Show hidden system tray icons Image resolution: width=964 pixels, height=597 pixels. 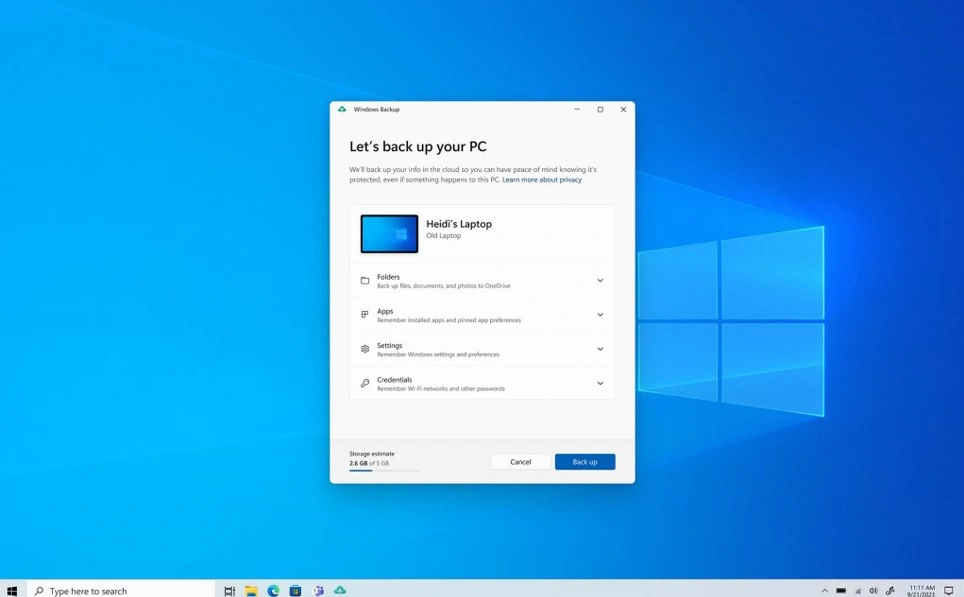tap(824, 591)
